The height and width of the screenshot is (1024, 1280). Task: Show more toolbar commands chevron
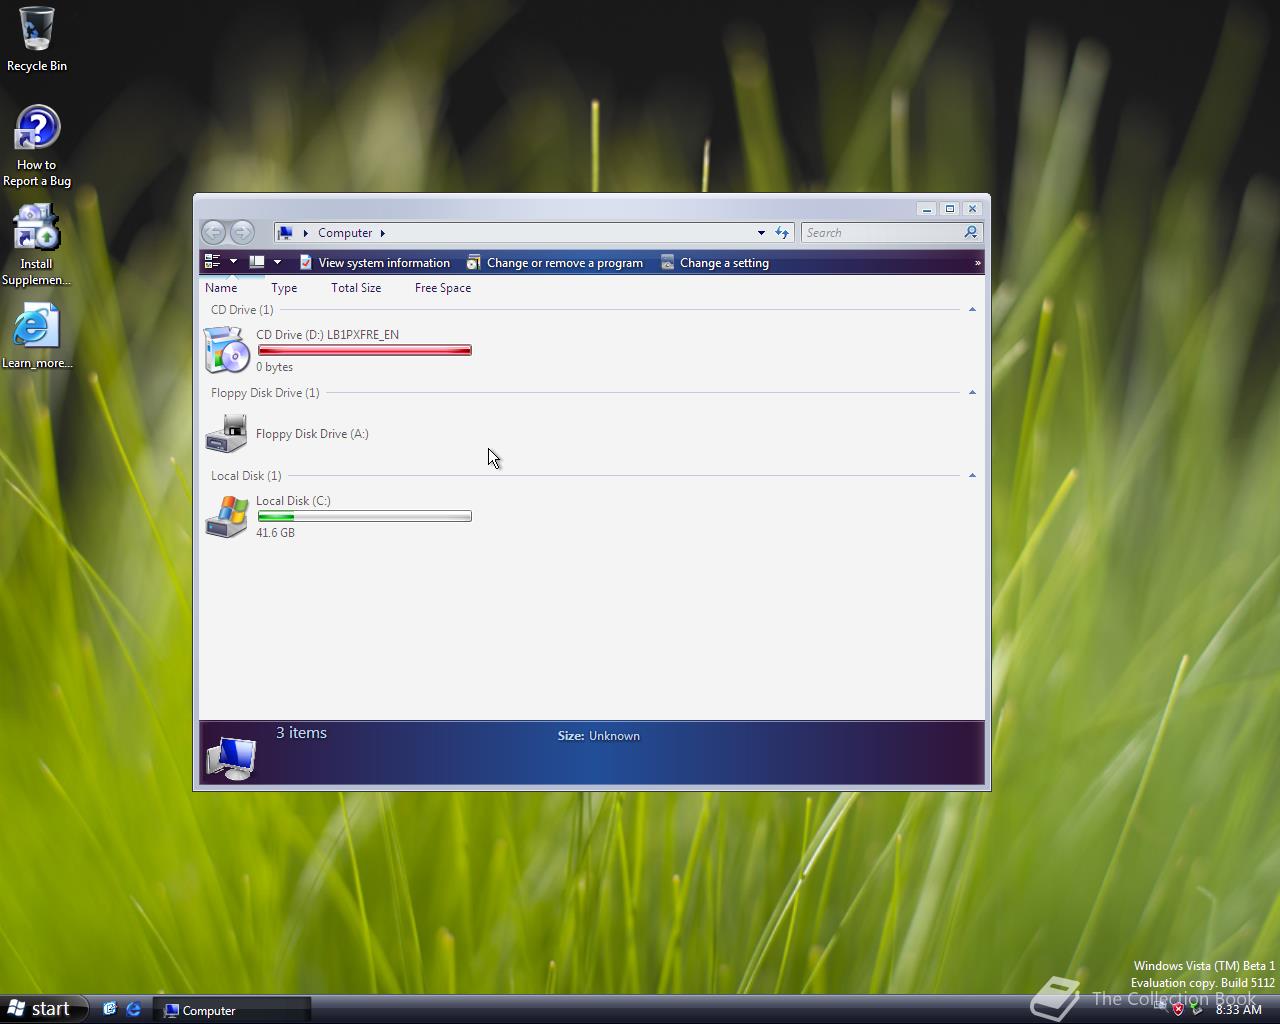point(977,263)
